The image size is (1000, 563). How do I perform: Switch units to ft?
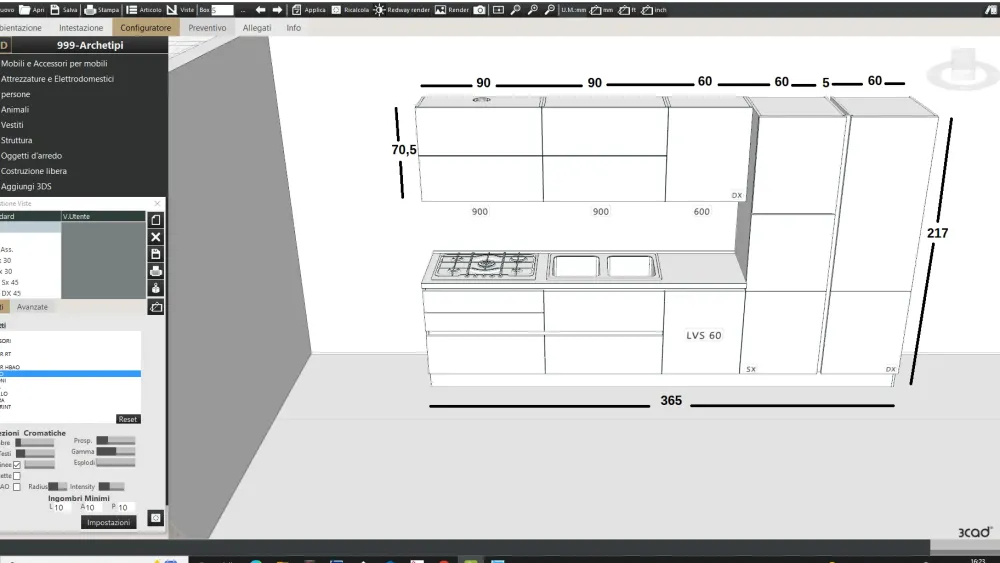pos(625,9)
